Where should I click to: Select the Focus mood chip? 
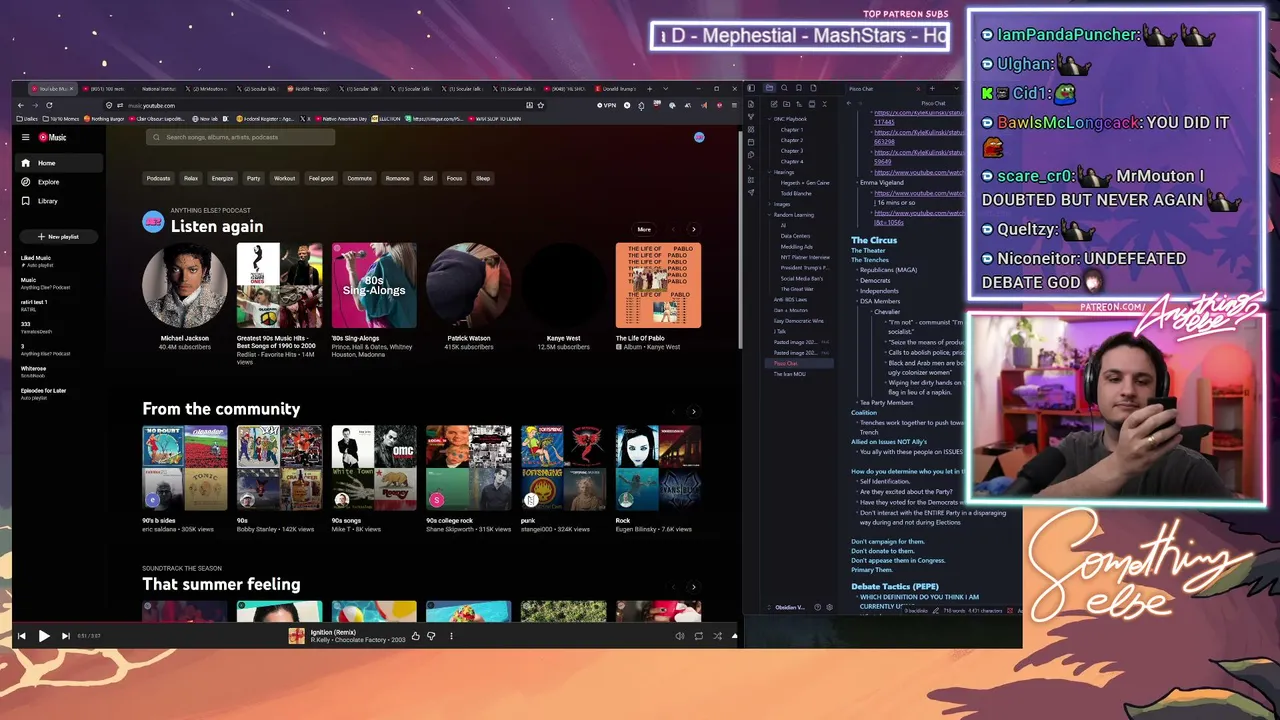pyautogui.click(x=455, y=178)
